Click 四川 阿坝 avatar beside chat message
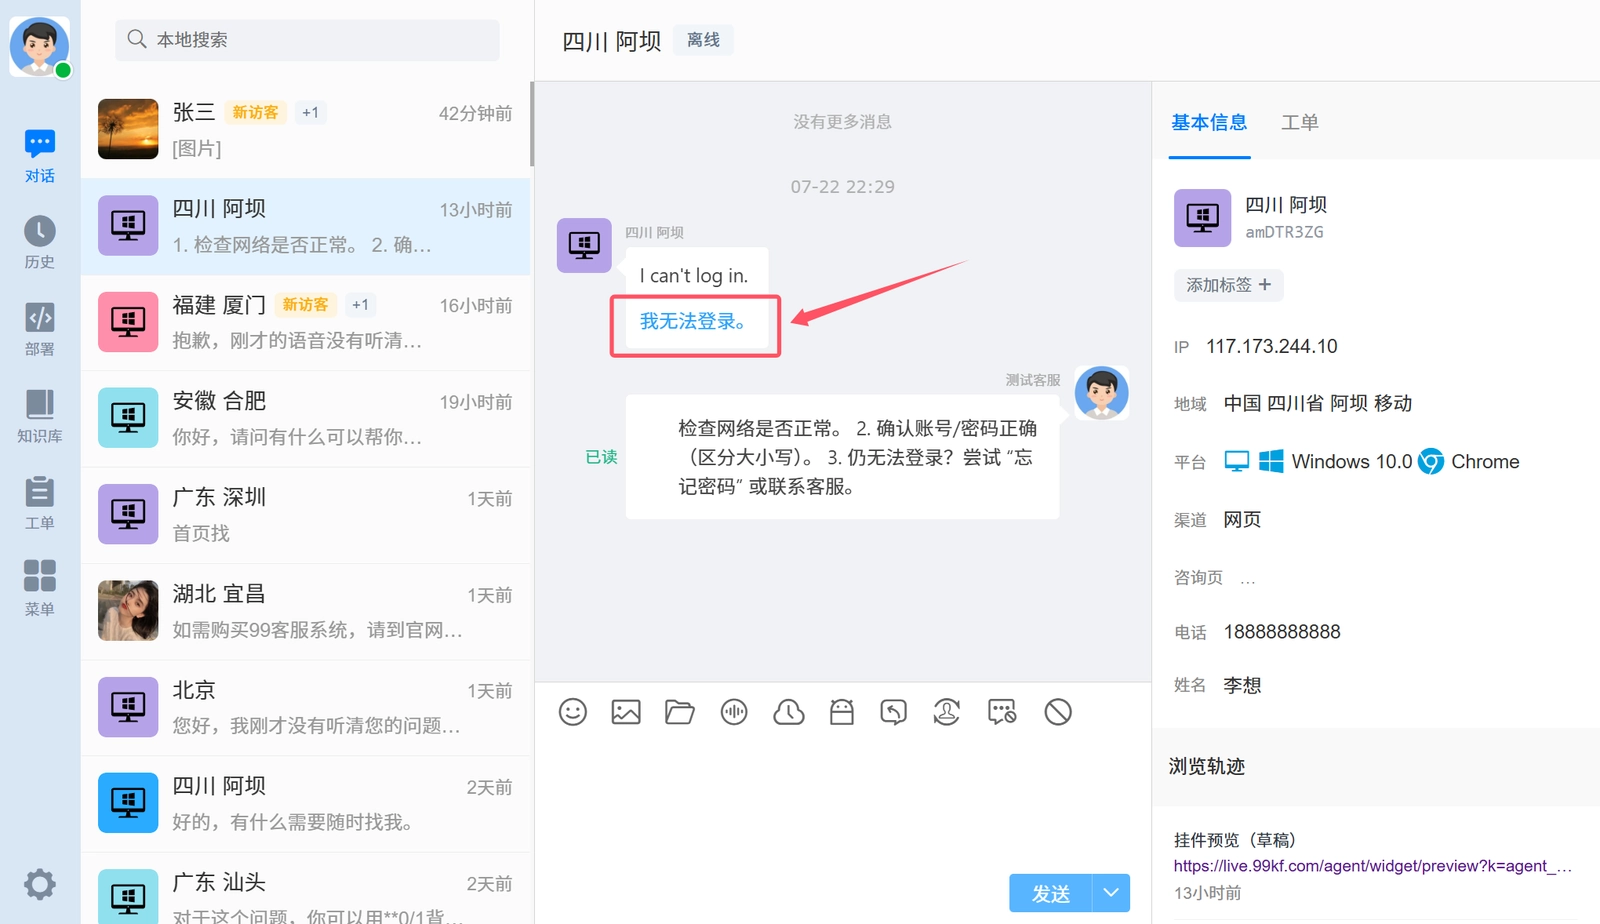 584,245
